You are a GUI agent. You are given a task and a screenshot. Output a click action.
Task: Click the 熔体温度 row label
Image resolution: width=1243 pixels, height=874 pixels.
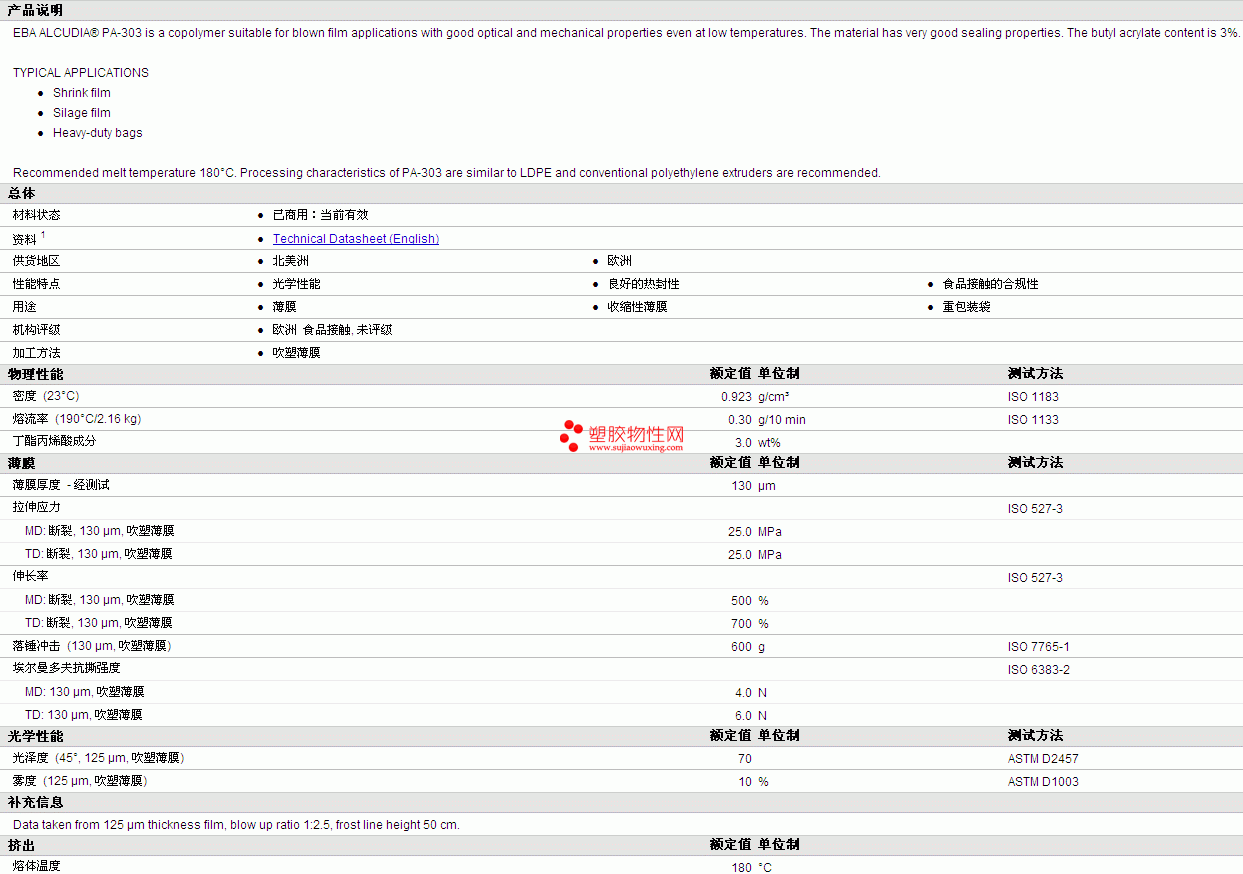point(36,866)
